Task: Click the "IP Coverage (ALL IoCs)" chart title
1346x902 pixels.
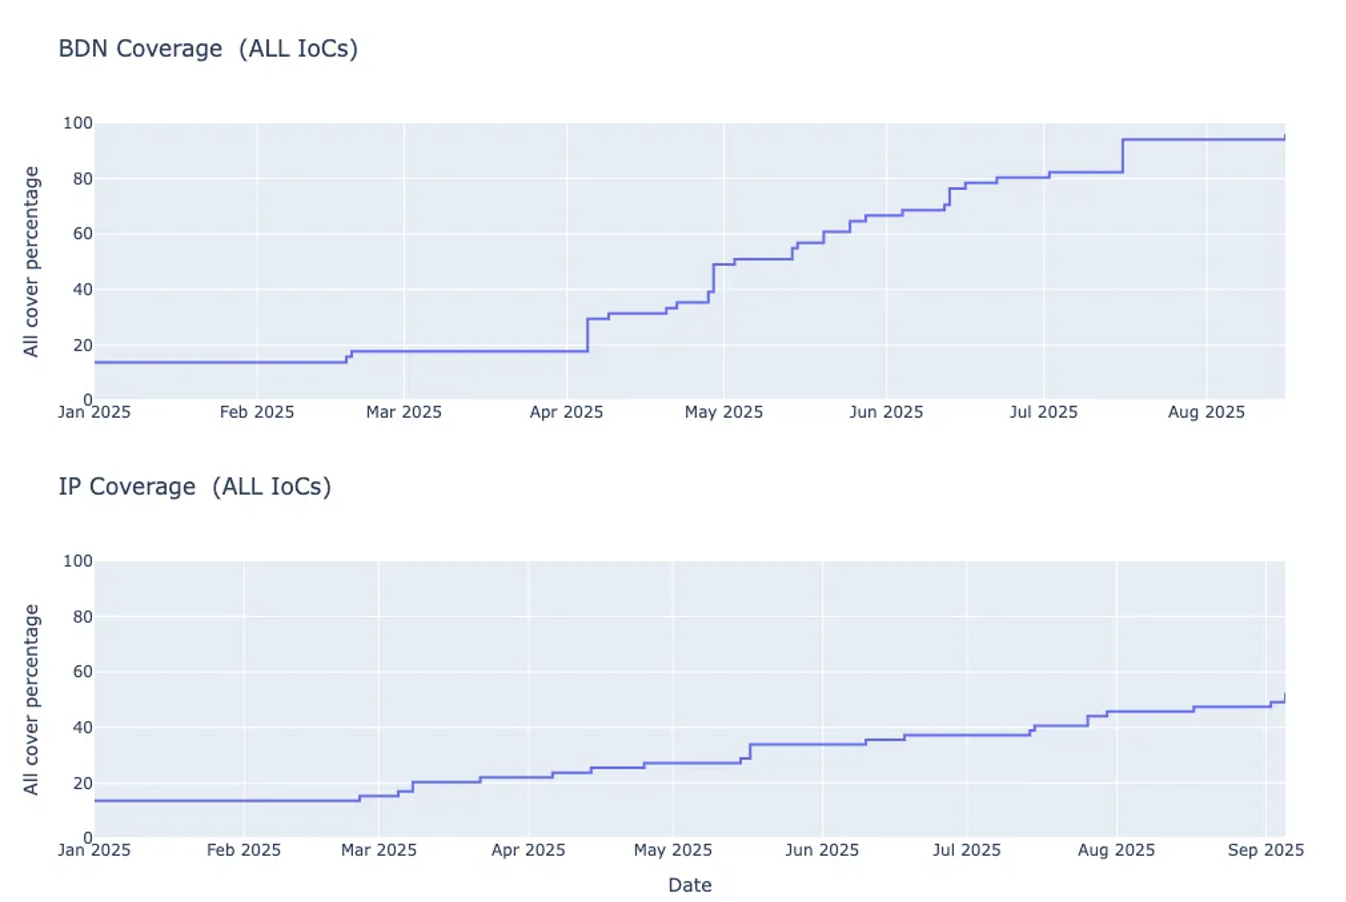Action: (194, 487)
